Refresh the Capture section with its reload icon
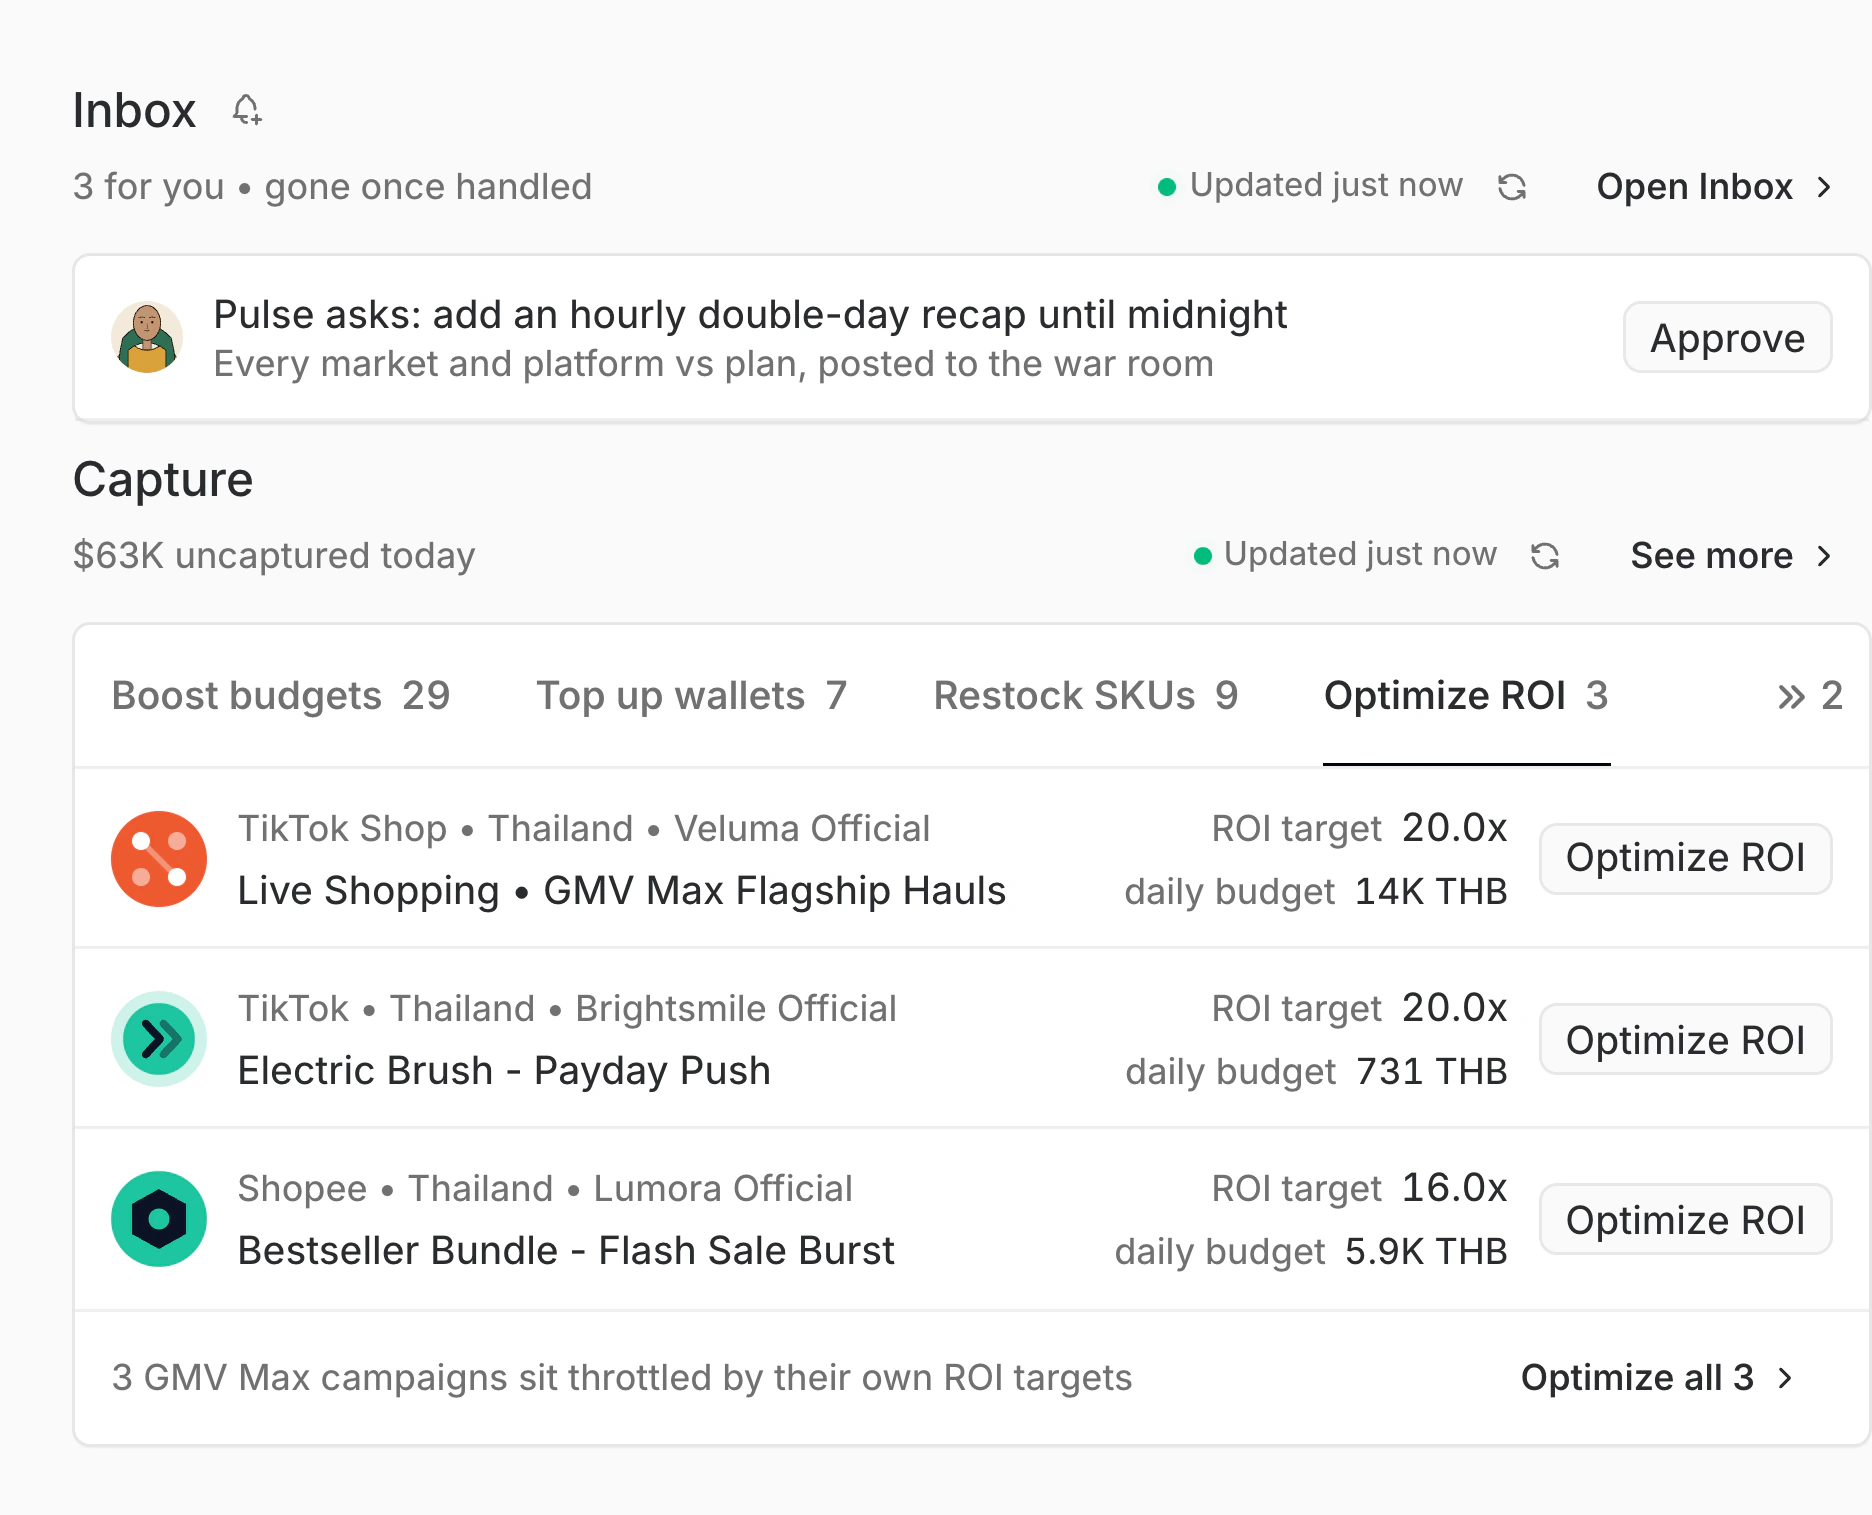Screen dimensions: 1872x1515 pos(1545,556)
